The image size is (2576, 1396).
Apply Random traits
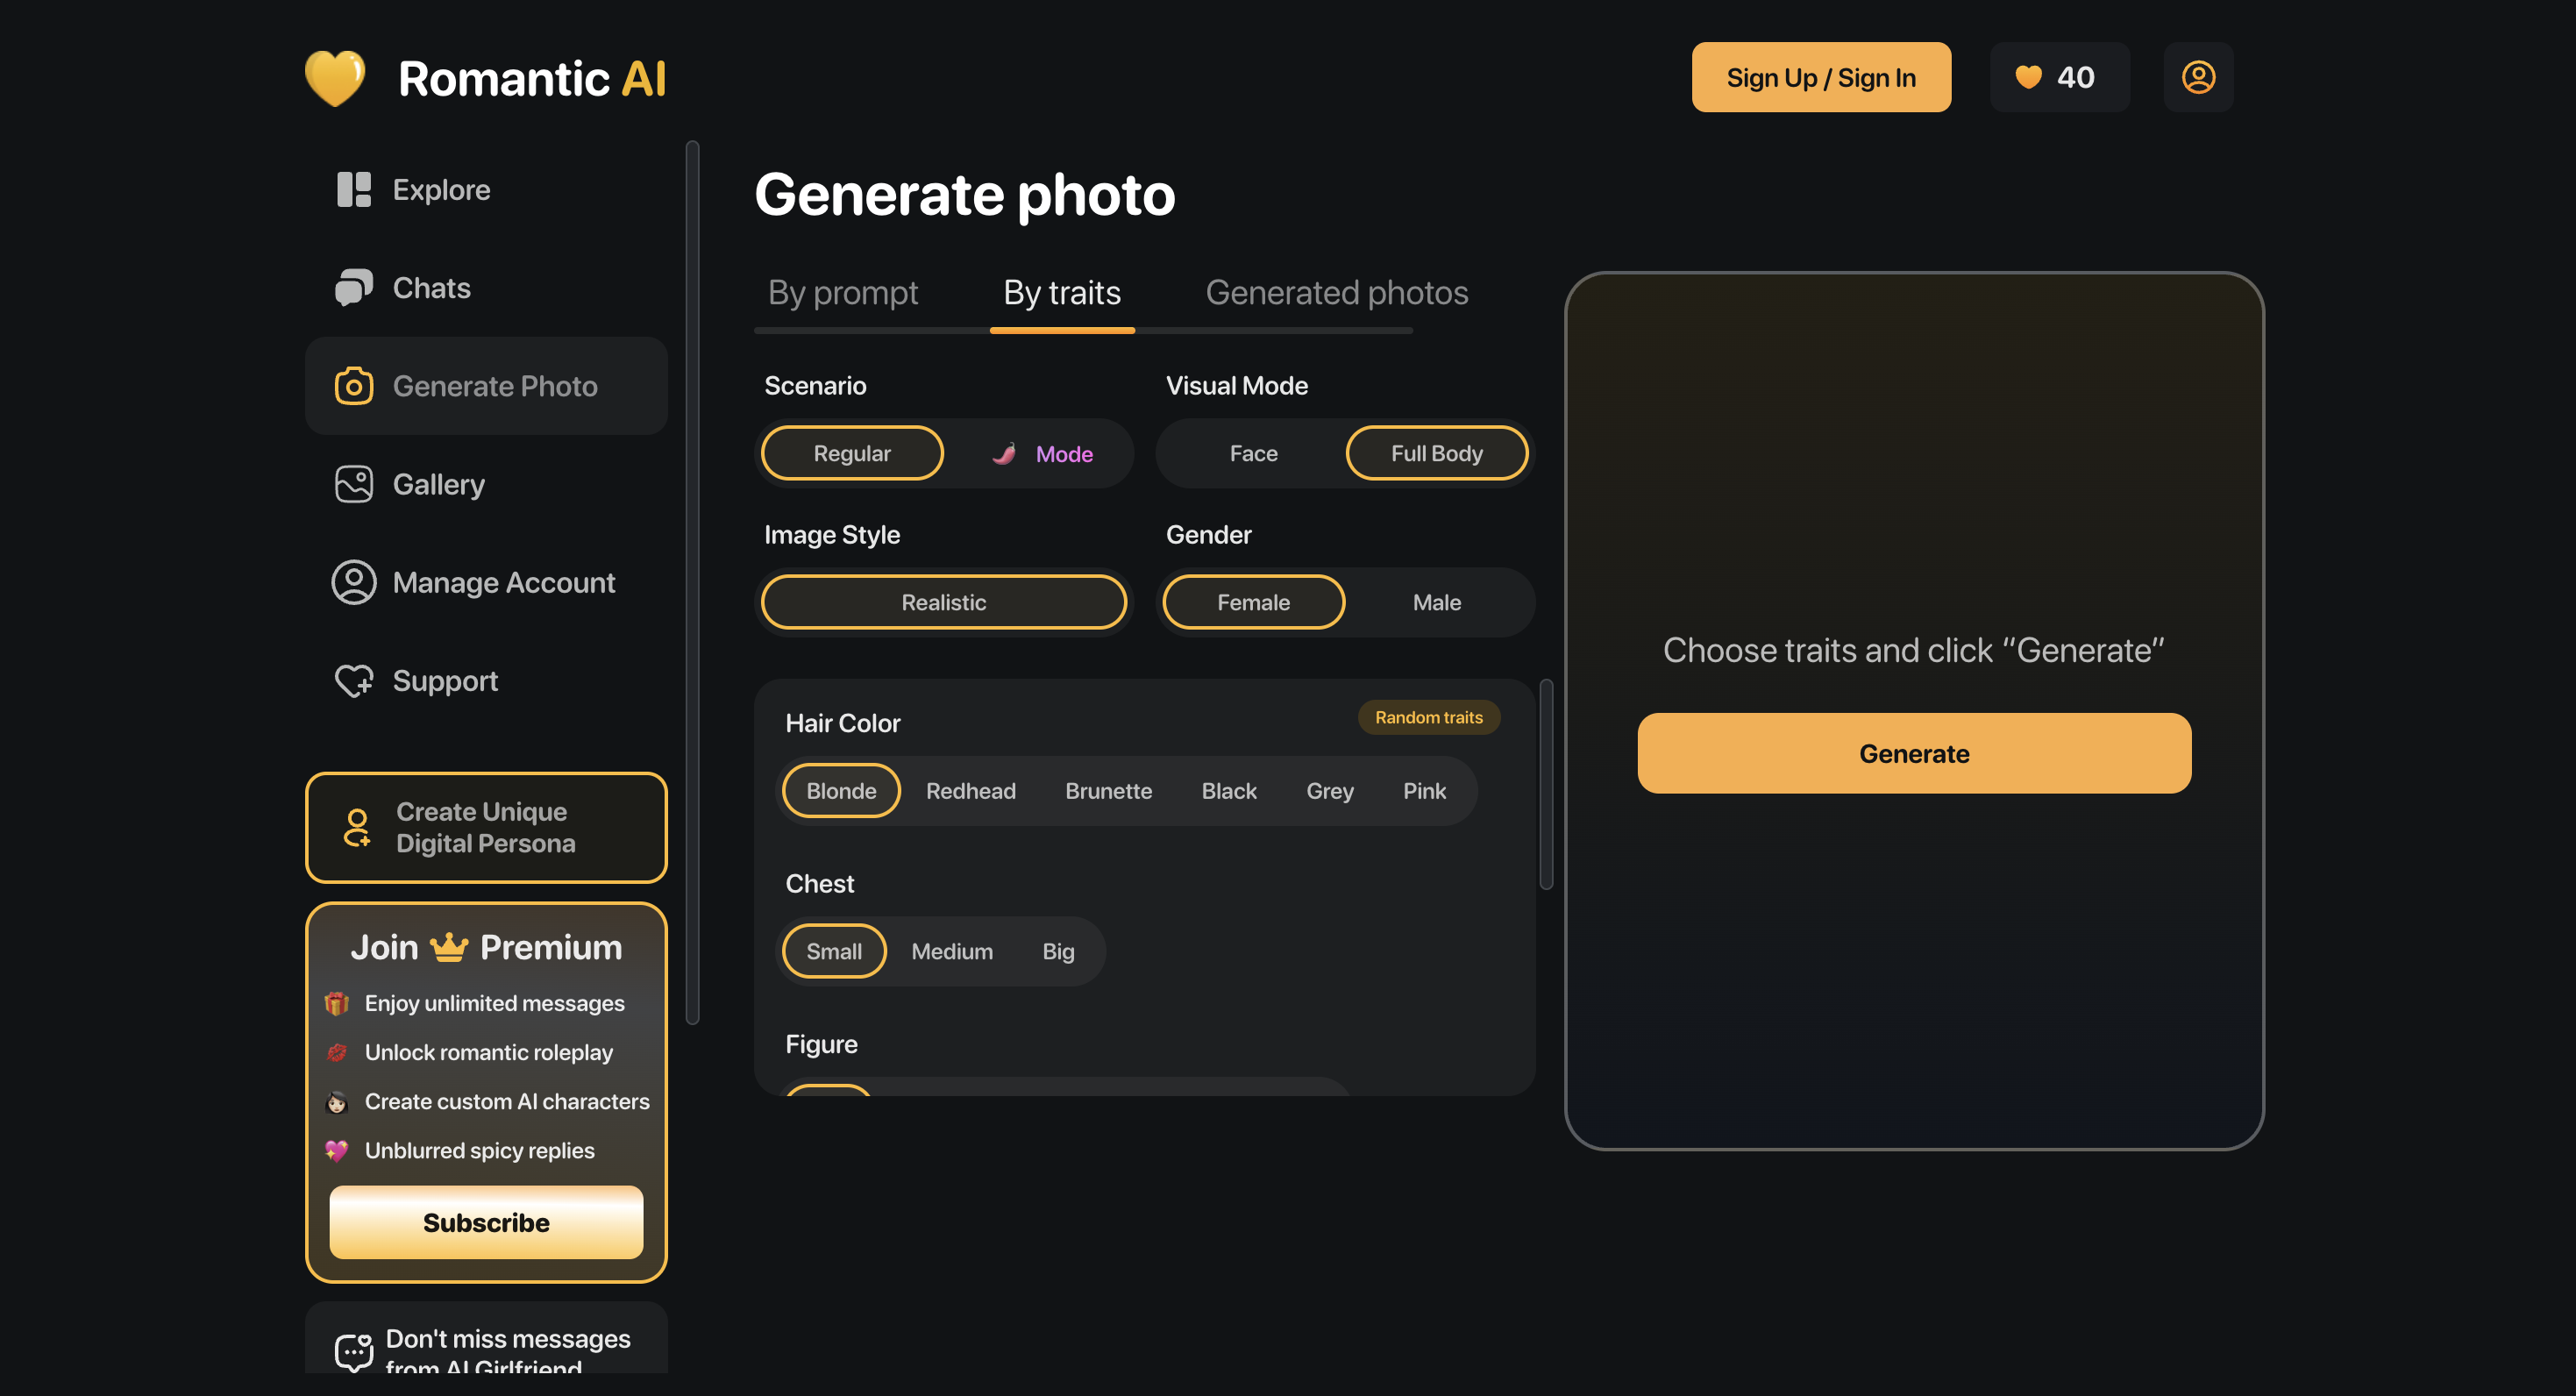pyautogui.click(x=1428, y=717)
